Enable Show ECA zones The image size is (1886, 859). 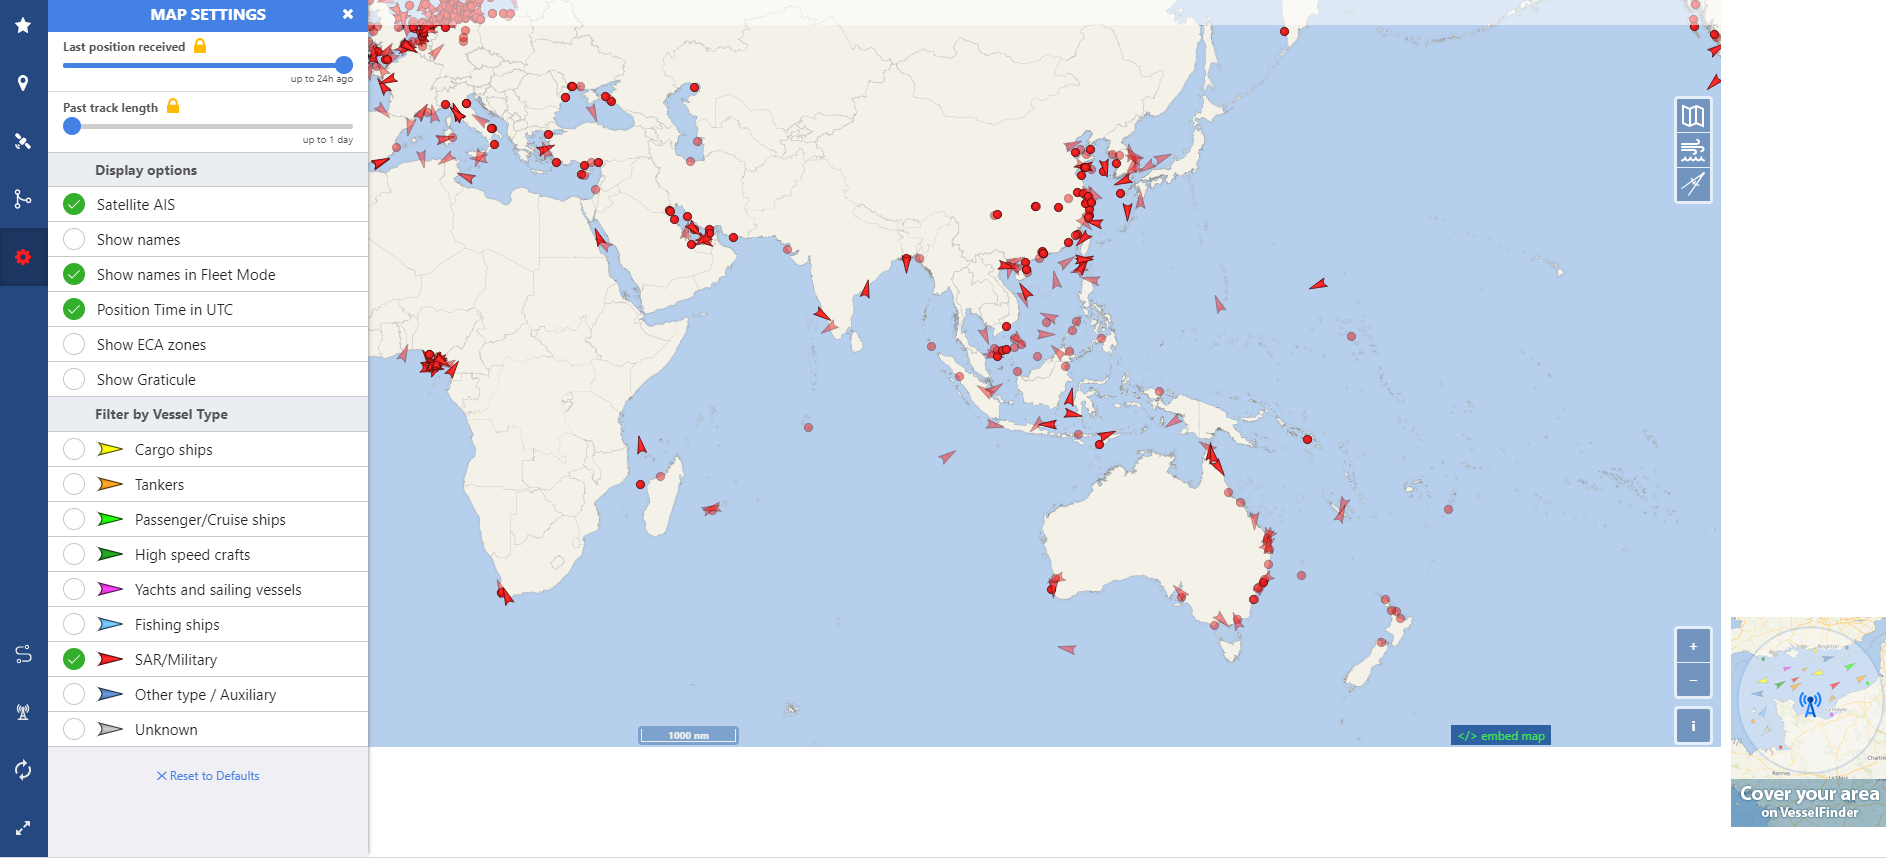click(x=74, y=344)
